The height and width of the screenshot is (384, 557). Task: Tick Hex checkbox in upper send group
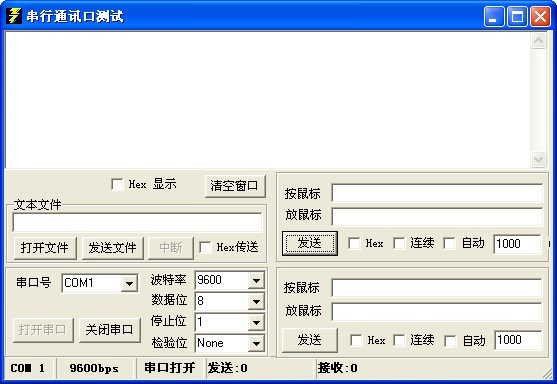[x=354, y=243]
